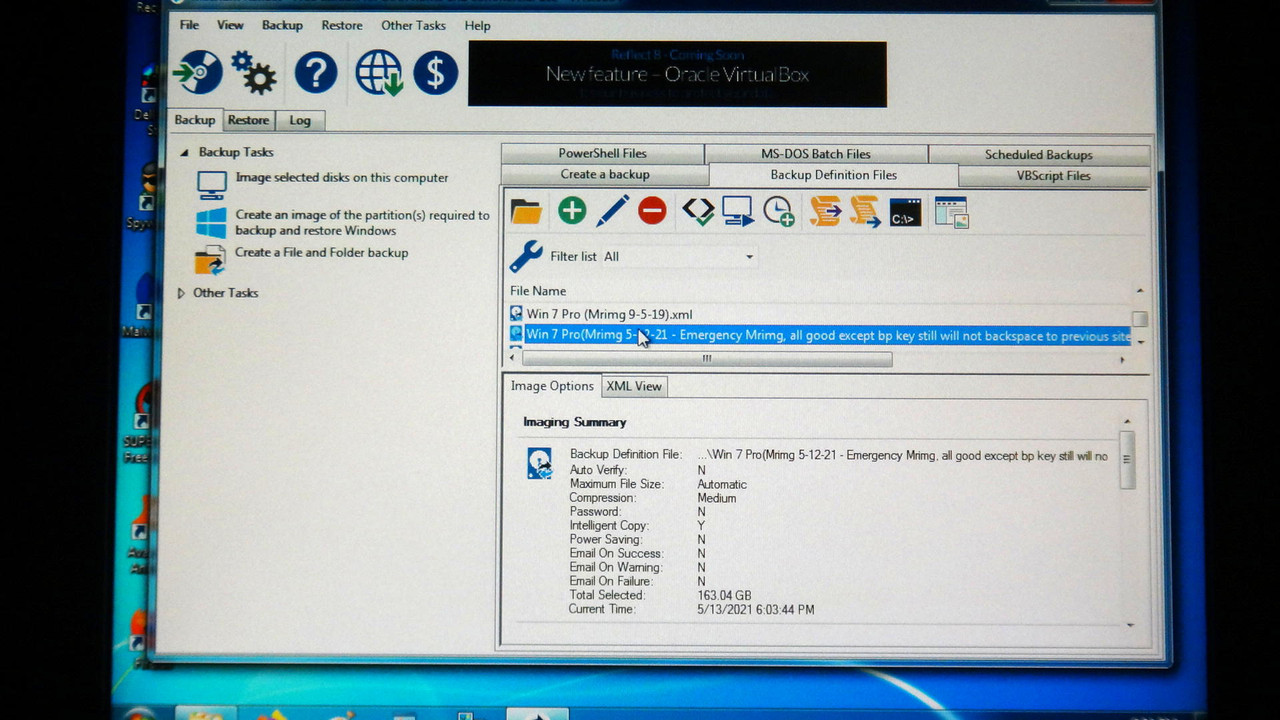Generate a PowerShell script with the first scroll icon
1280x720 pixels.
825,211
